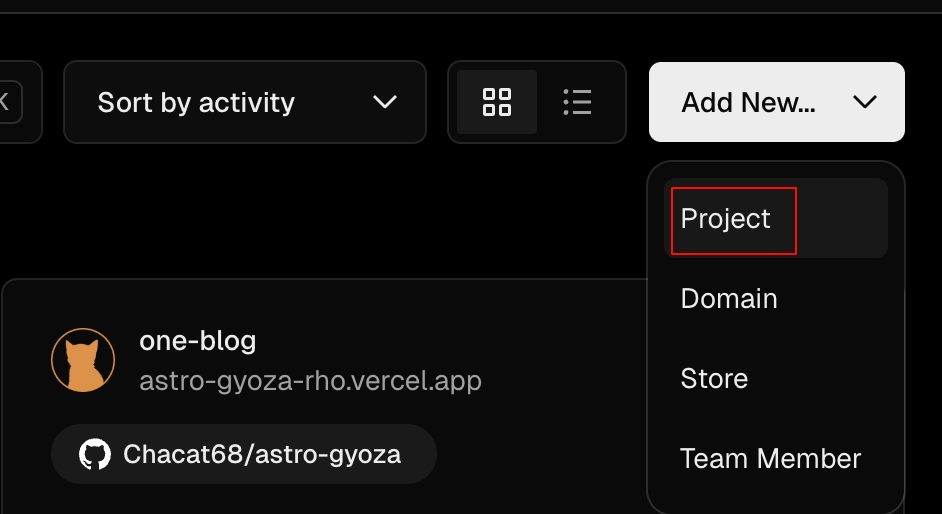This screenshot has width=942, height=514.
Task: Click the chevron arrow on Add New button
Action: tap(865, 102)
